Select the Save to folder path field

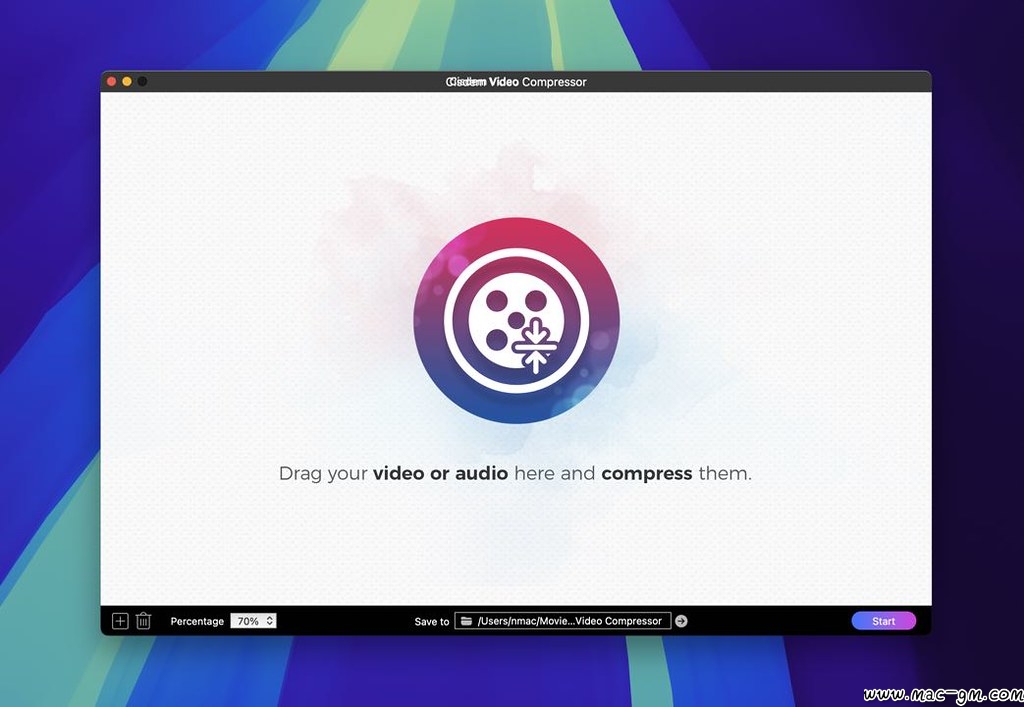tap(563, 621)
